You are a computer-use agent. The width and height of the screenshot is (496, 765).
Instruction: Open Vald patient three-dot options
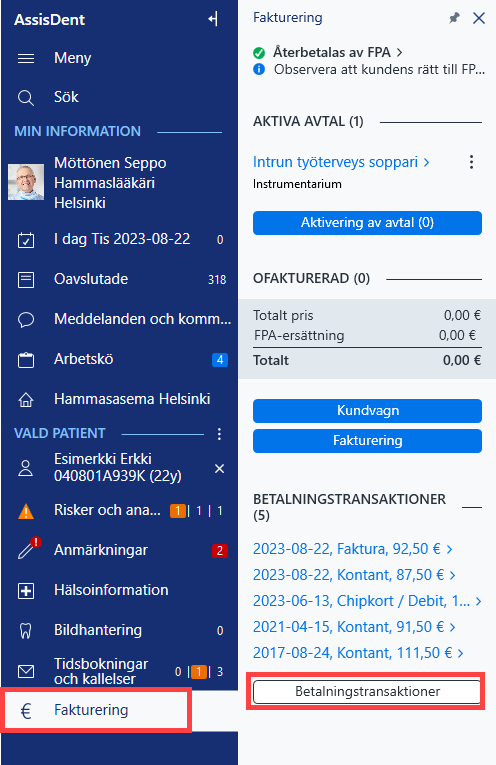tap(219, 434)
